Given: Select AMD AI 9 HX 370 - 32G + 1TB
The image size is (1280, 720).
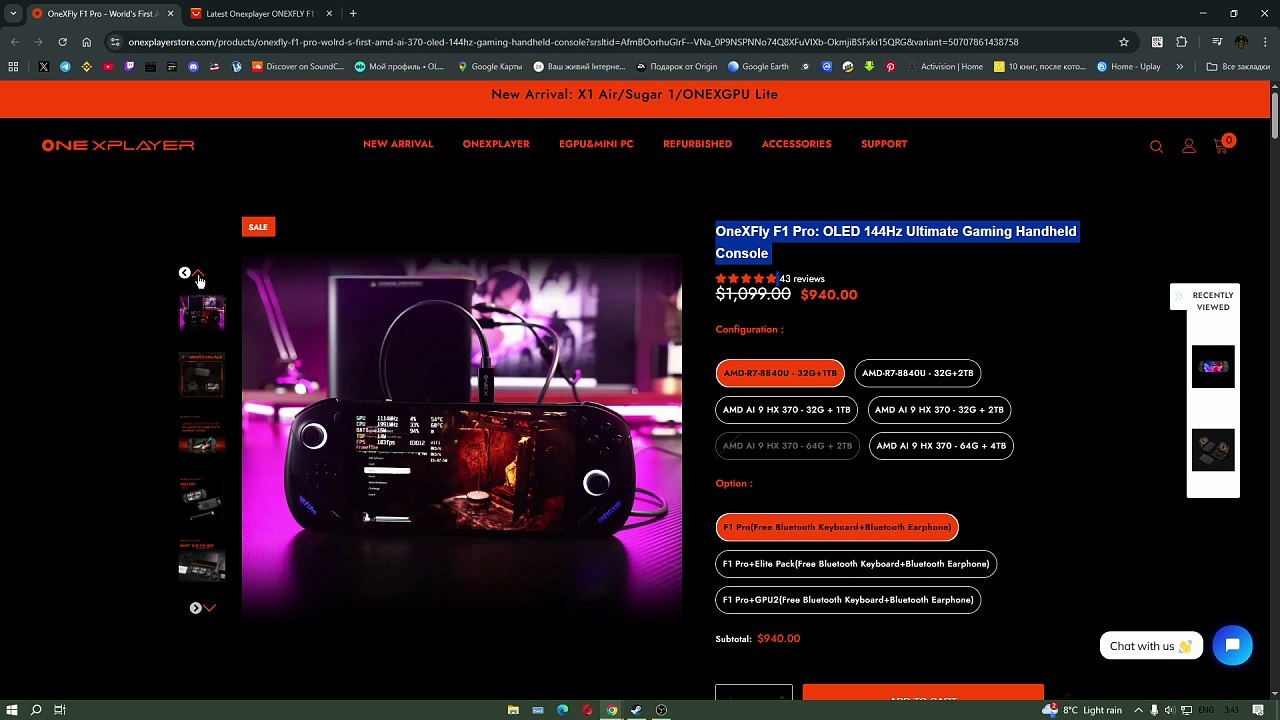Looking at the screenshot, I should [x=786, y=410].
